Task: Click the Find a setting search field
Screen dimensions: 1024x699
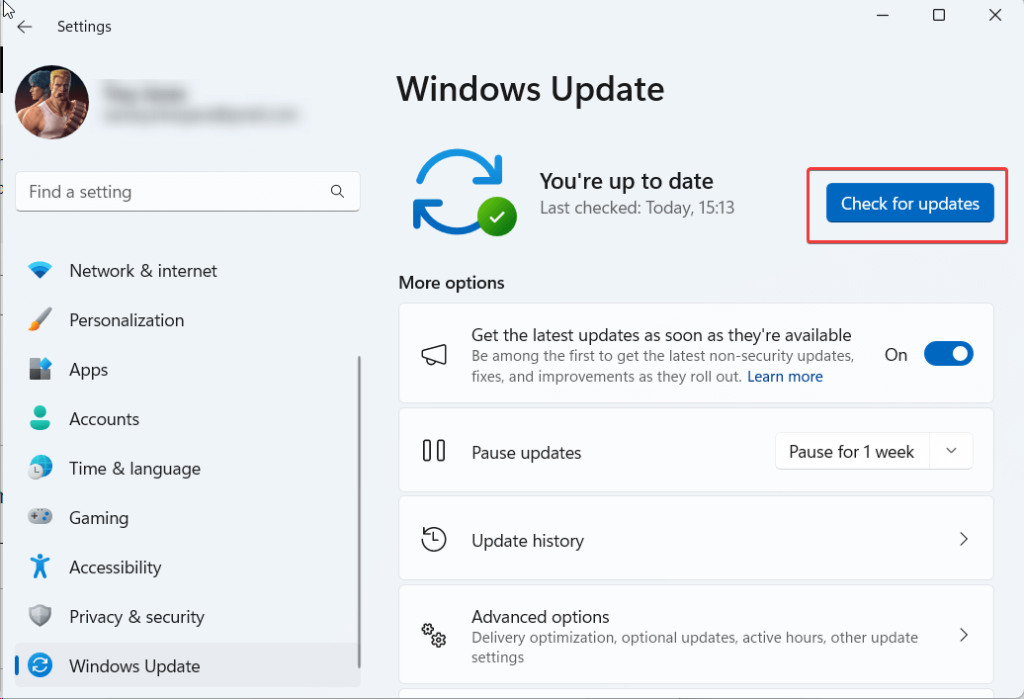Action: point(170,192)
